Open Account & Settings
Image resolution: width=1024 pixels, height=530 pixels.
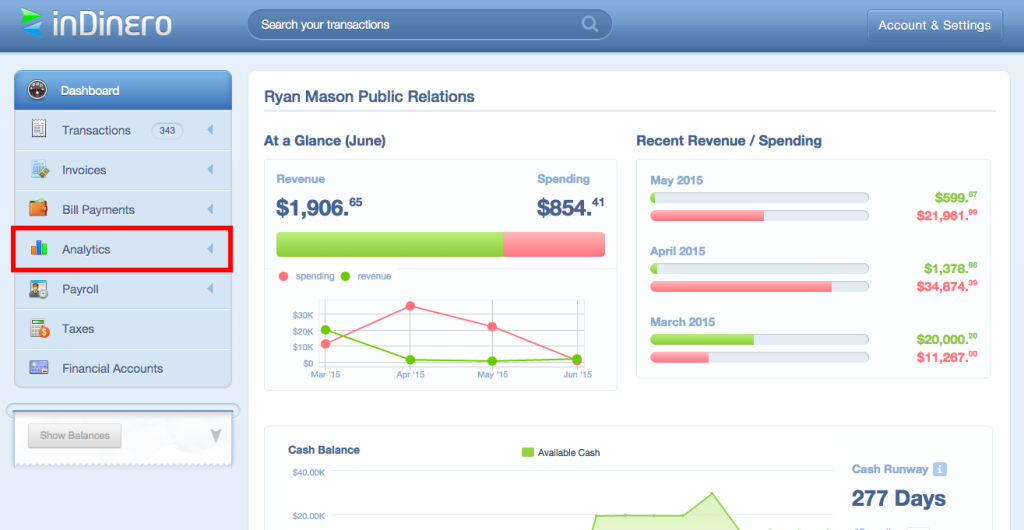[935, 25]
